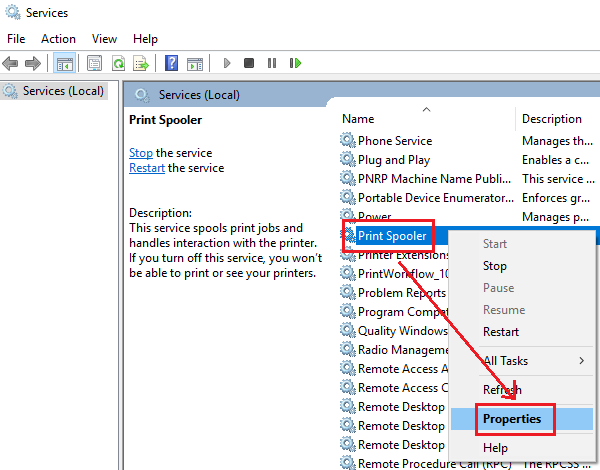Sort by the Description column header

(x=551, y=119)
